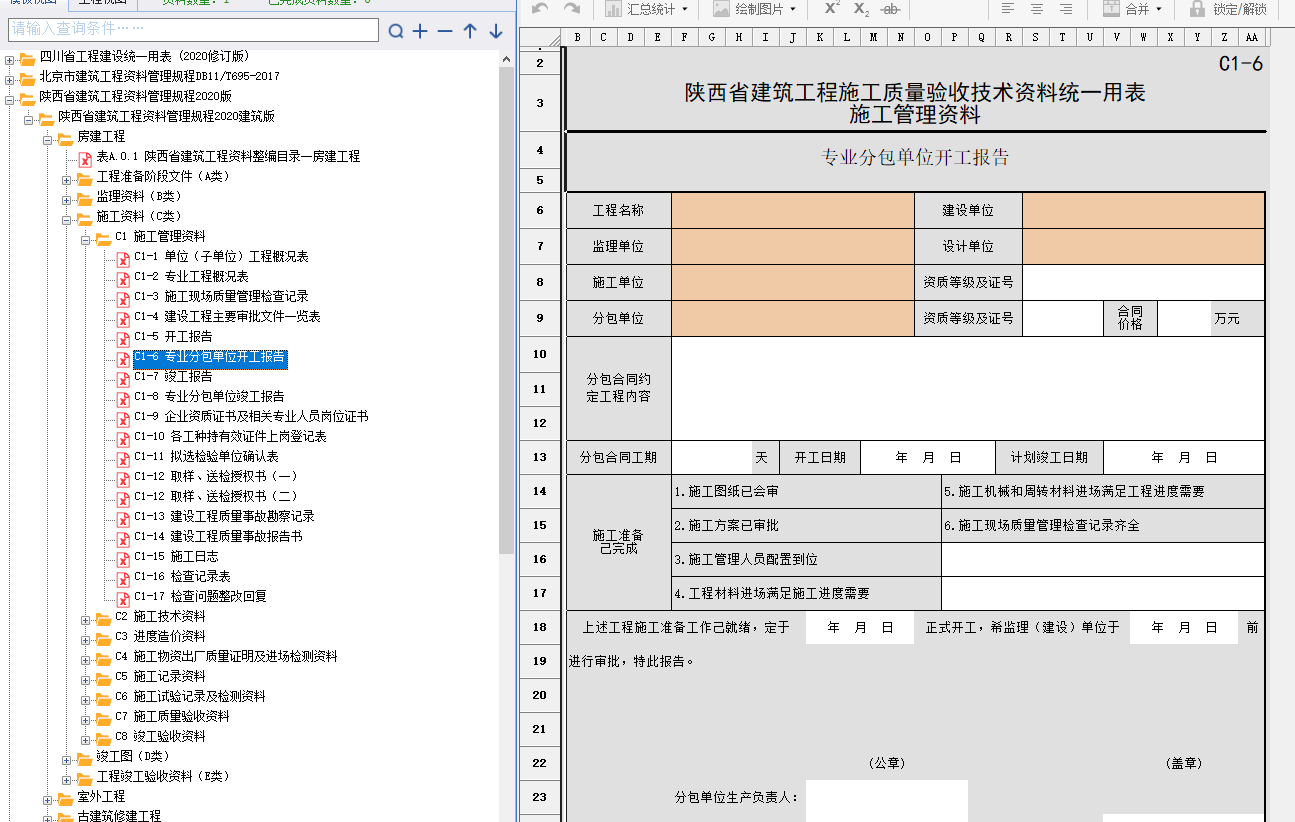Expand the C2 施工技术资料 folder

[x=87, y=617]
